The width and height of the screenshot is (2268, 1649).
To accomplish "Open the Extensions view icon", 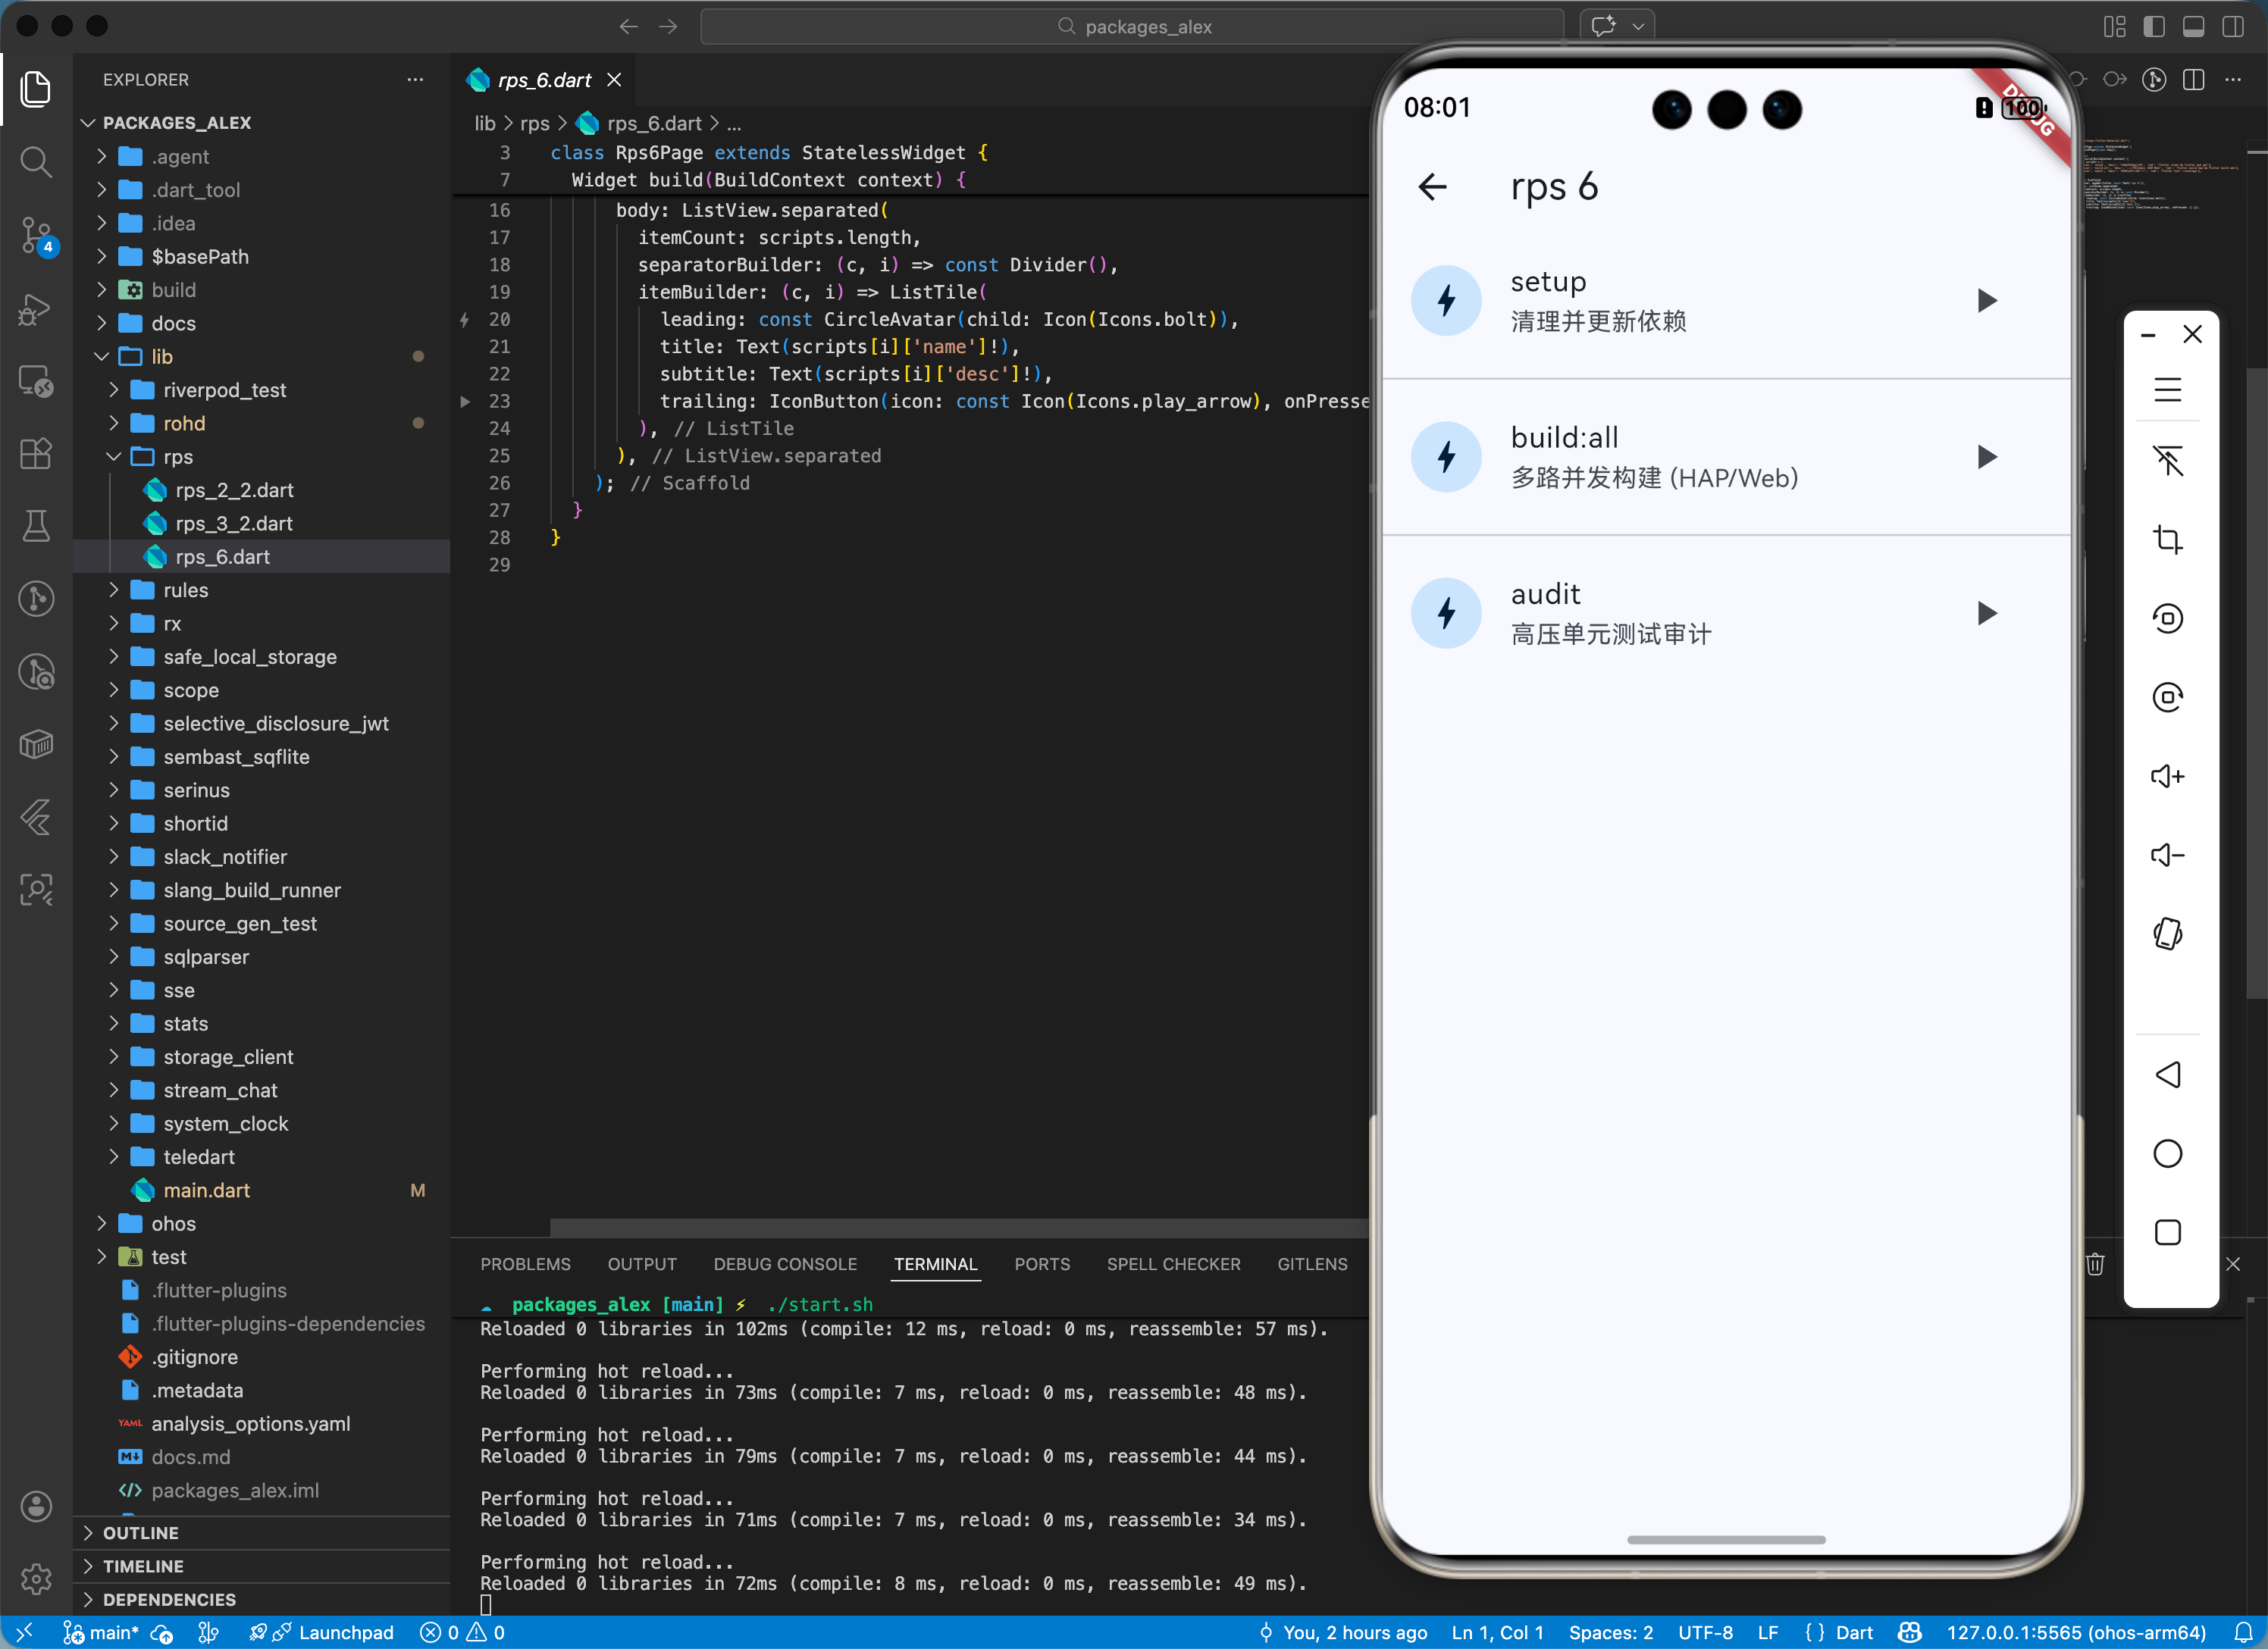I will [x=36, y=454].
